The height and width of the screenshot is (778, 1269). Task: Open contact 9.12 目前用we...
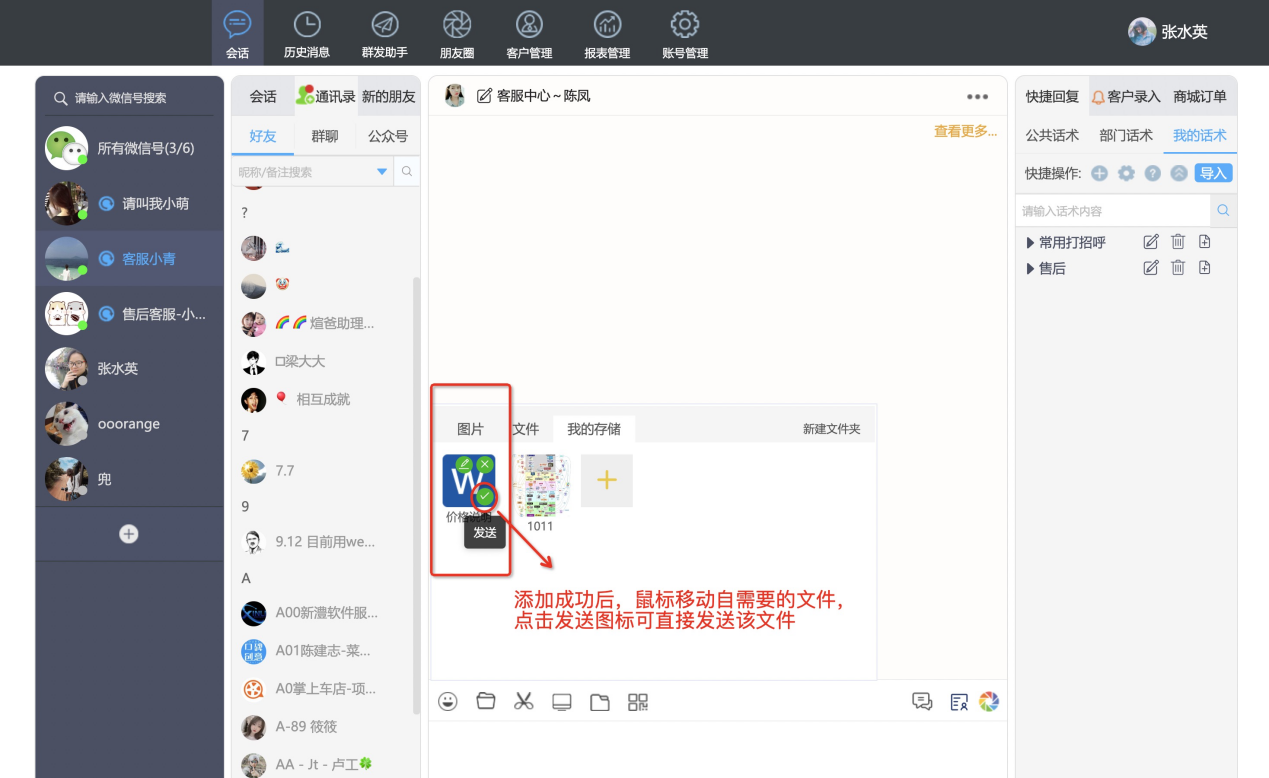coord(322,542)
